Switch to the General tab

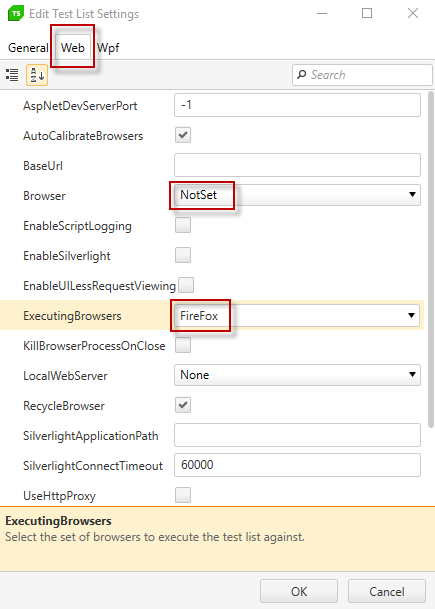[x=28, y=48]
